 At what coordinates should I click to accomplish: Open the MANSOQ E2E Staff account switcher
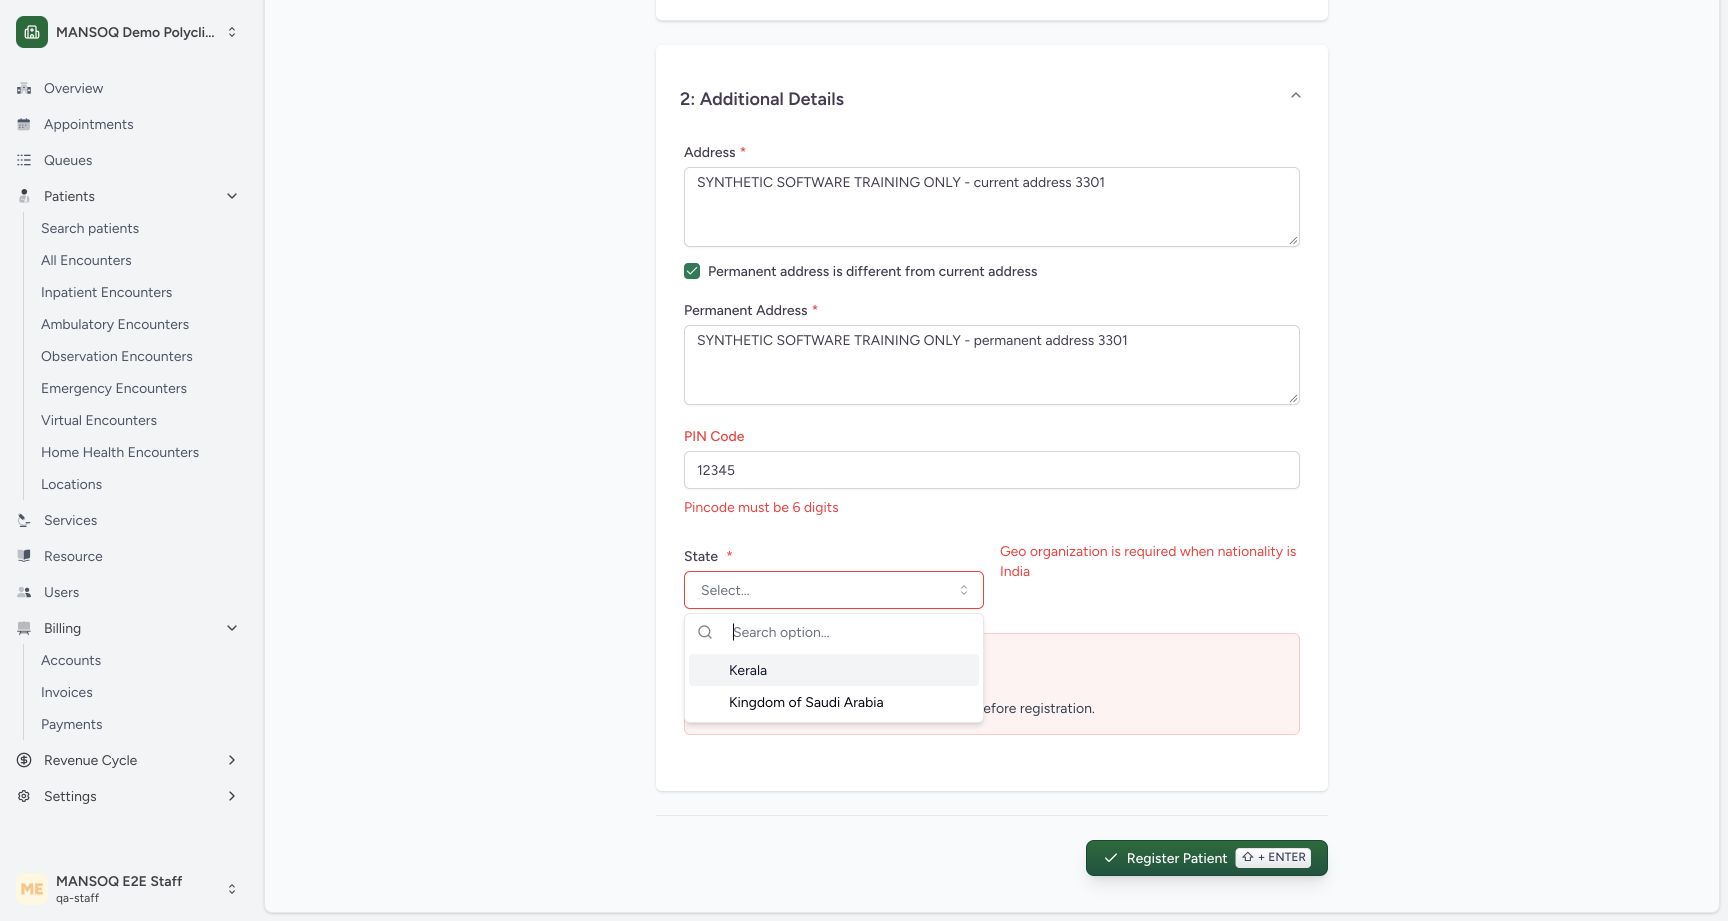[128, 888]
